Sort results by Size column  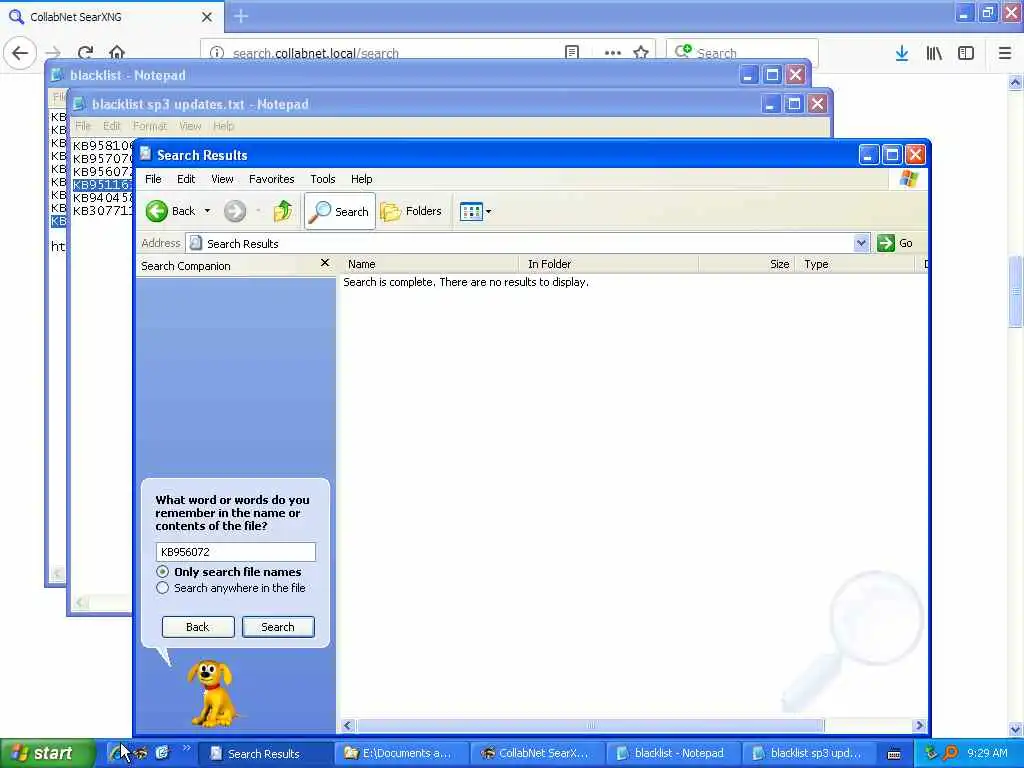[x=746, y=264]
